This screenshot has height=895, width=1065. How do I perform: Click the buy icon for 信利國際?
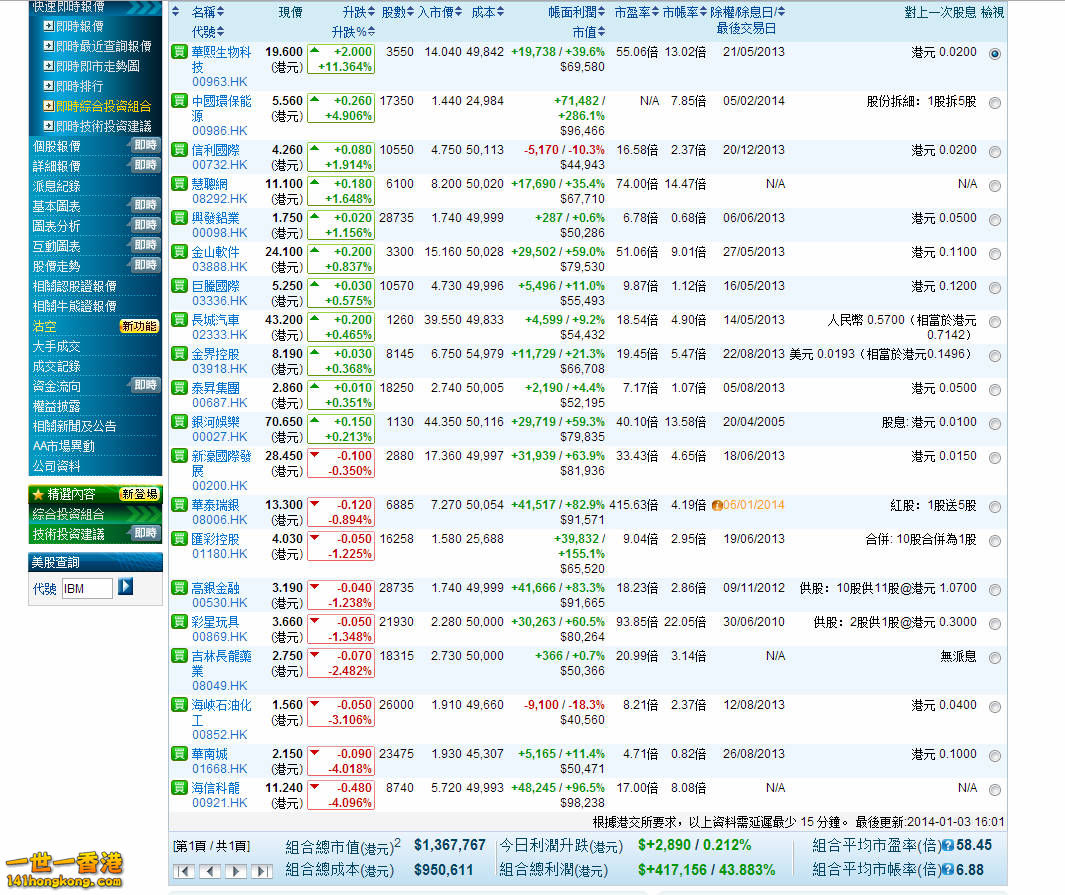point(179,149)
